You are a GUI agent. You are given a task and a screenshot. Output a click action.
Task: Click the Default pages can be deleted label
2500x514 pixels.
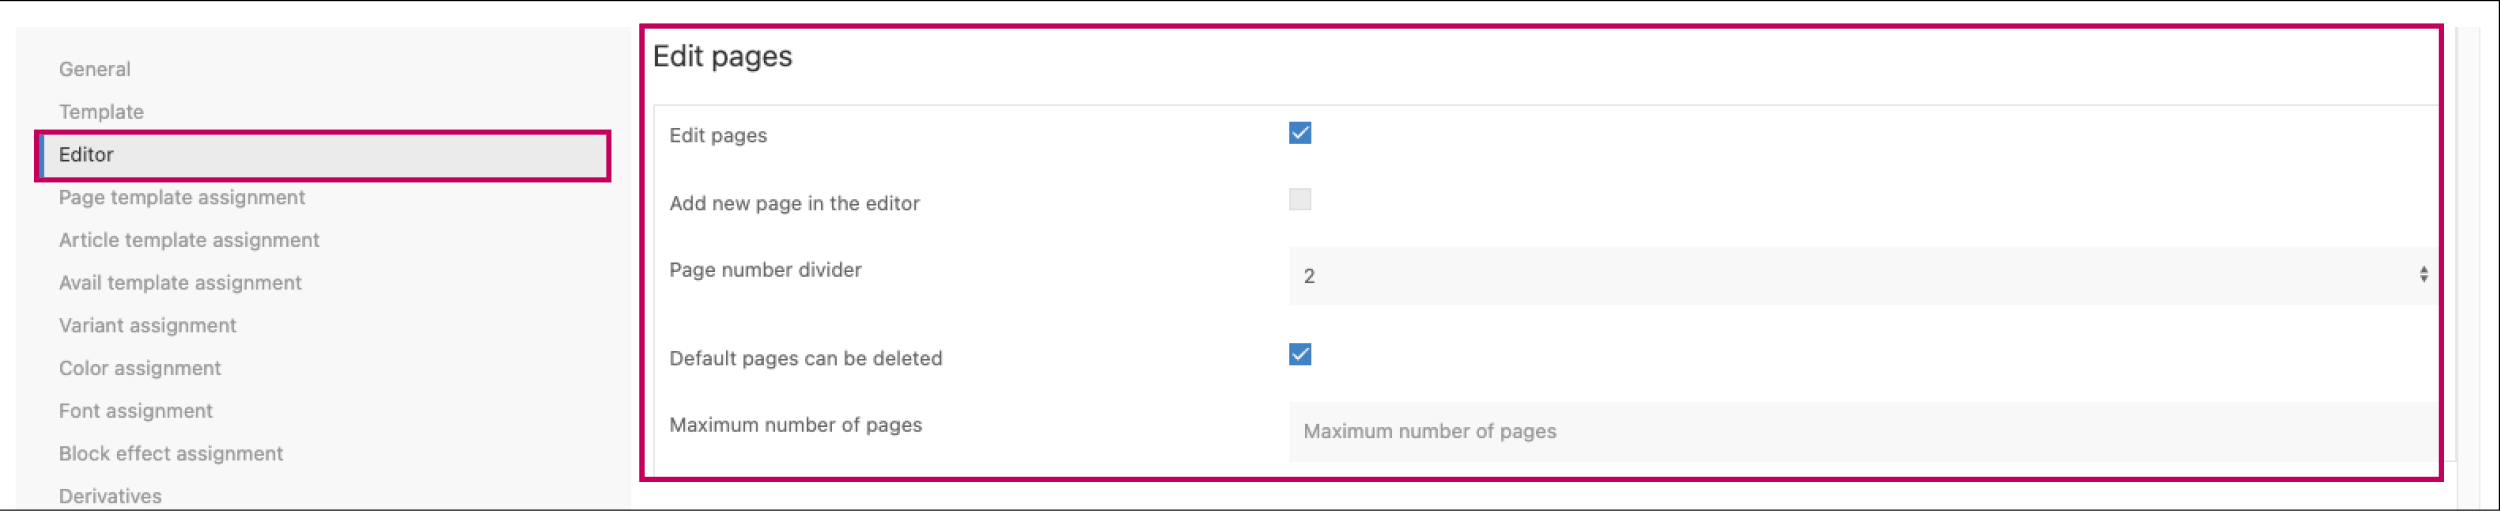(805, 359)
